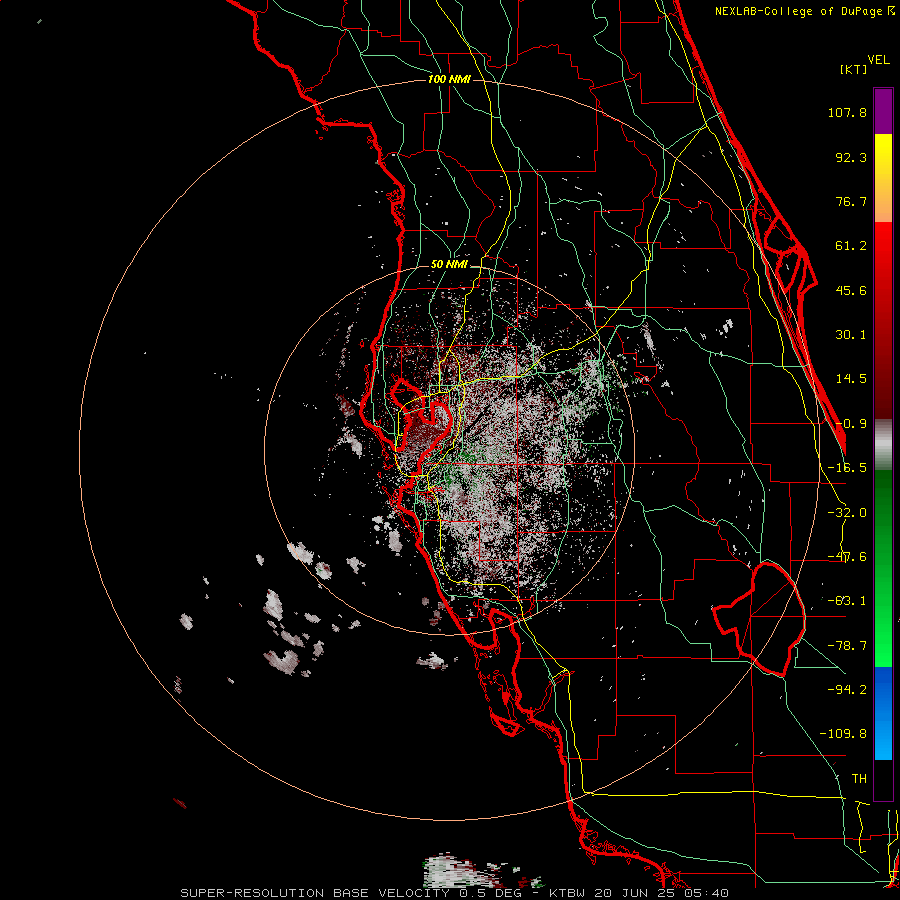Select the -47.6 scale value

(x=847, y=557)
